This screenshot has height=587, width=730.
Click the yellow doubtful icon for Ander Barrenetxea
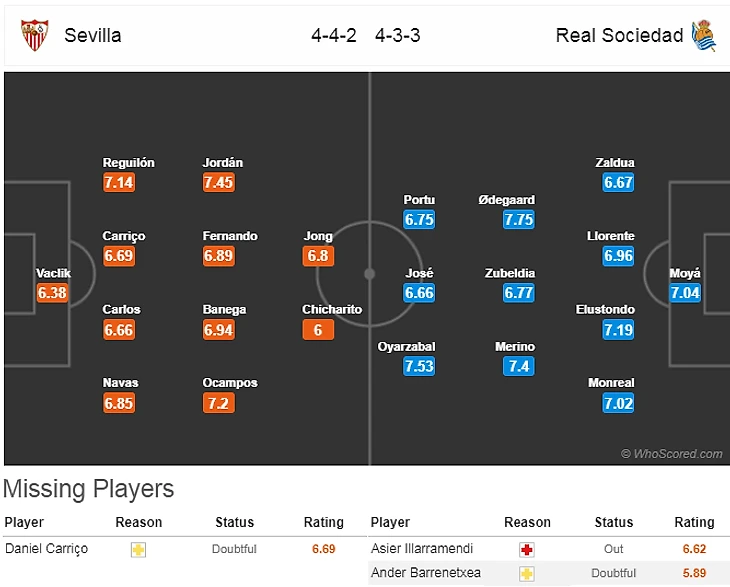click(x=527, y=573)
